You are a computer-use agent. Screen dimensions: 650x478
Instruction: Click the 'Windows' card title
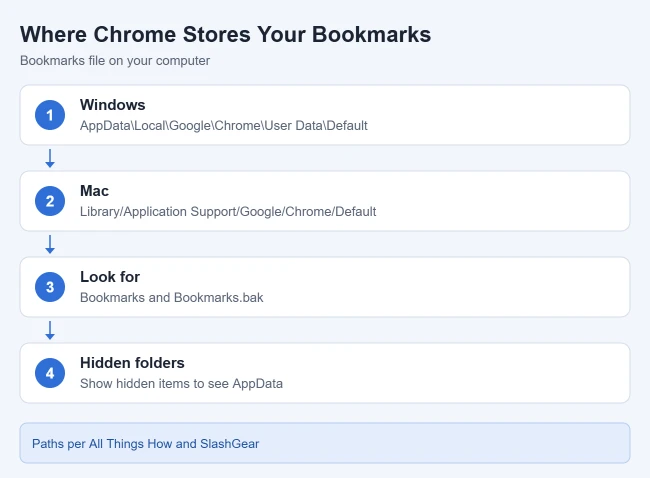point(113,105)
